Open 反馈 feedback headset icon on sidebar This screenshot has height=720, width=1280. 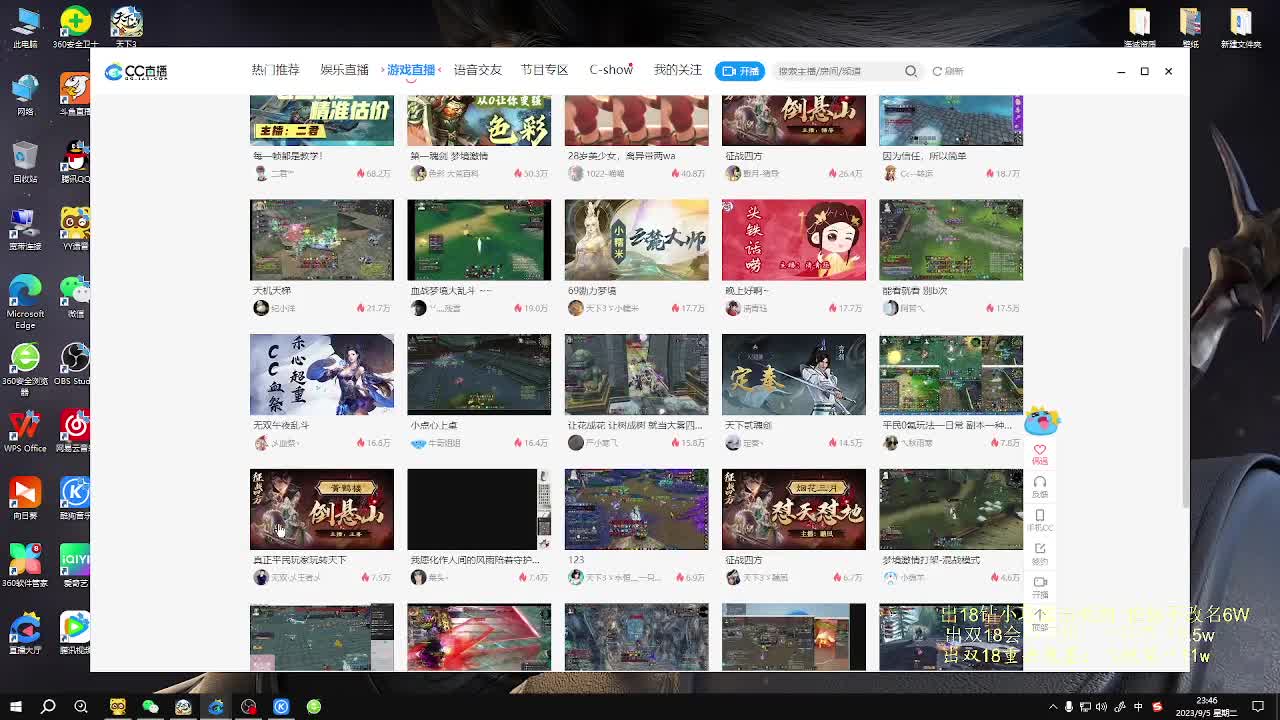click(x=1040, y=483)
